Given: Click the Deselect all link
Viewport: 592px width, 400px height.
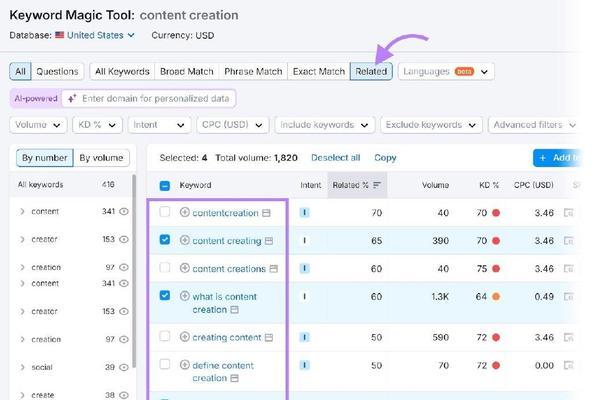Looking at the screenshot, I should (335, 158).
